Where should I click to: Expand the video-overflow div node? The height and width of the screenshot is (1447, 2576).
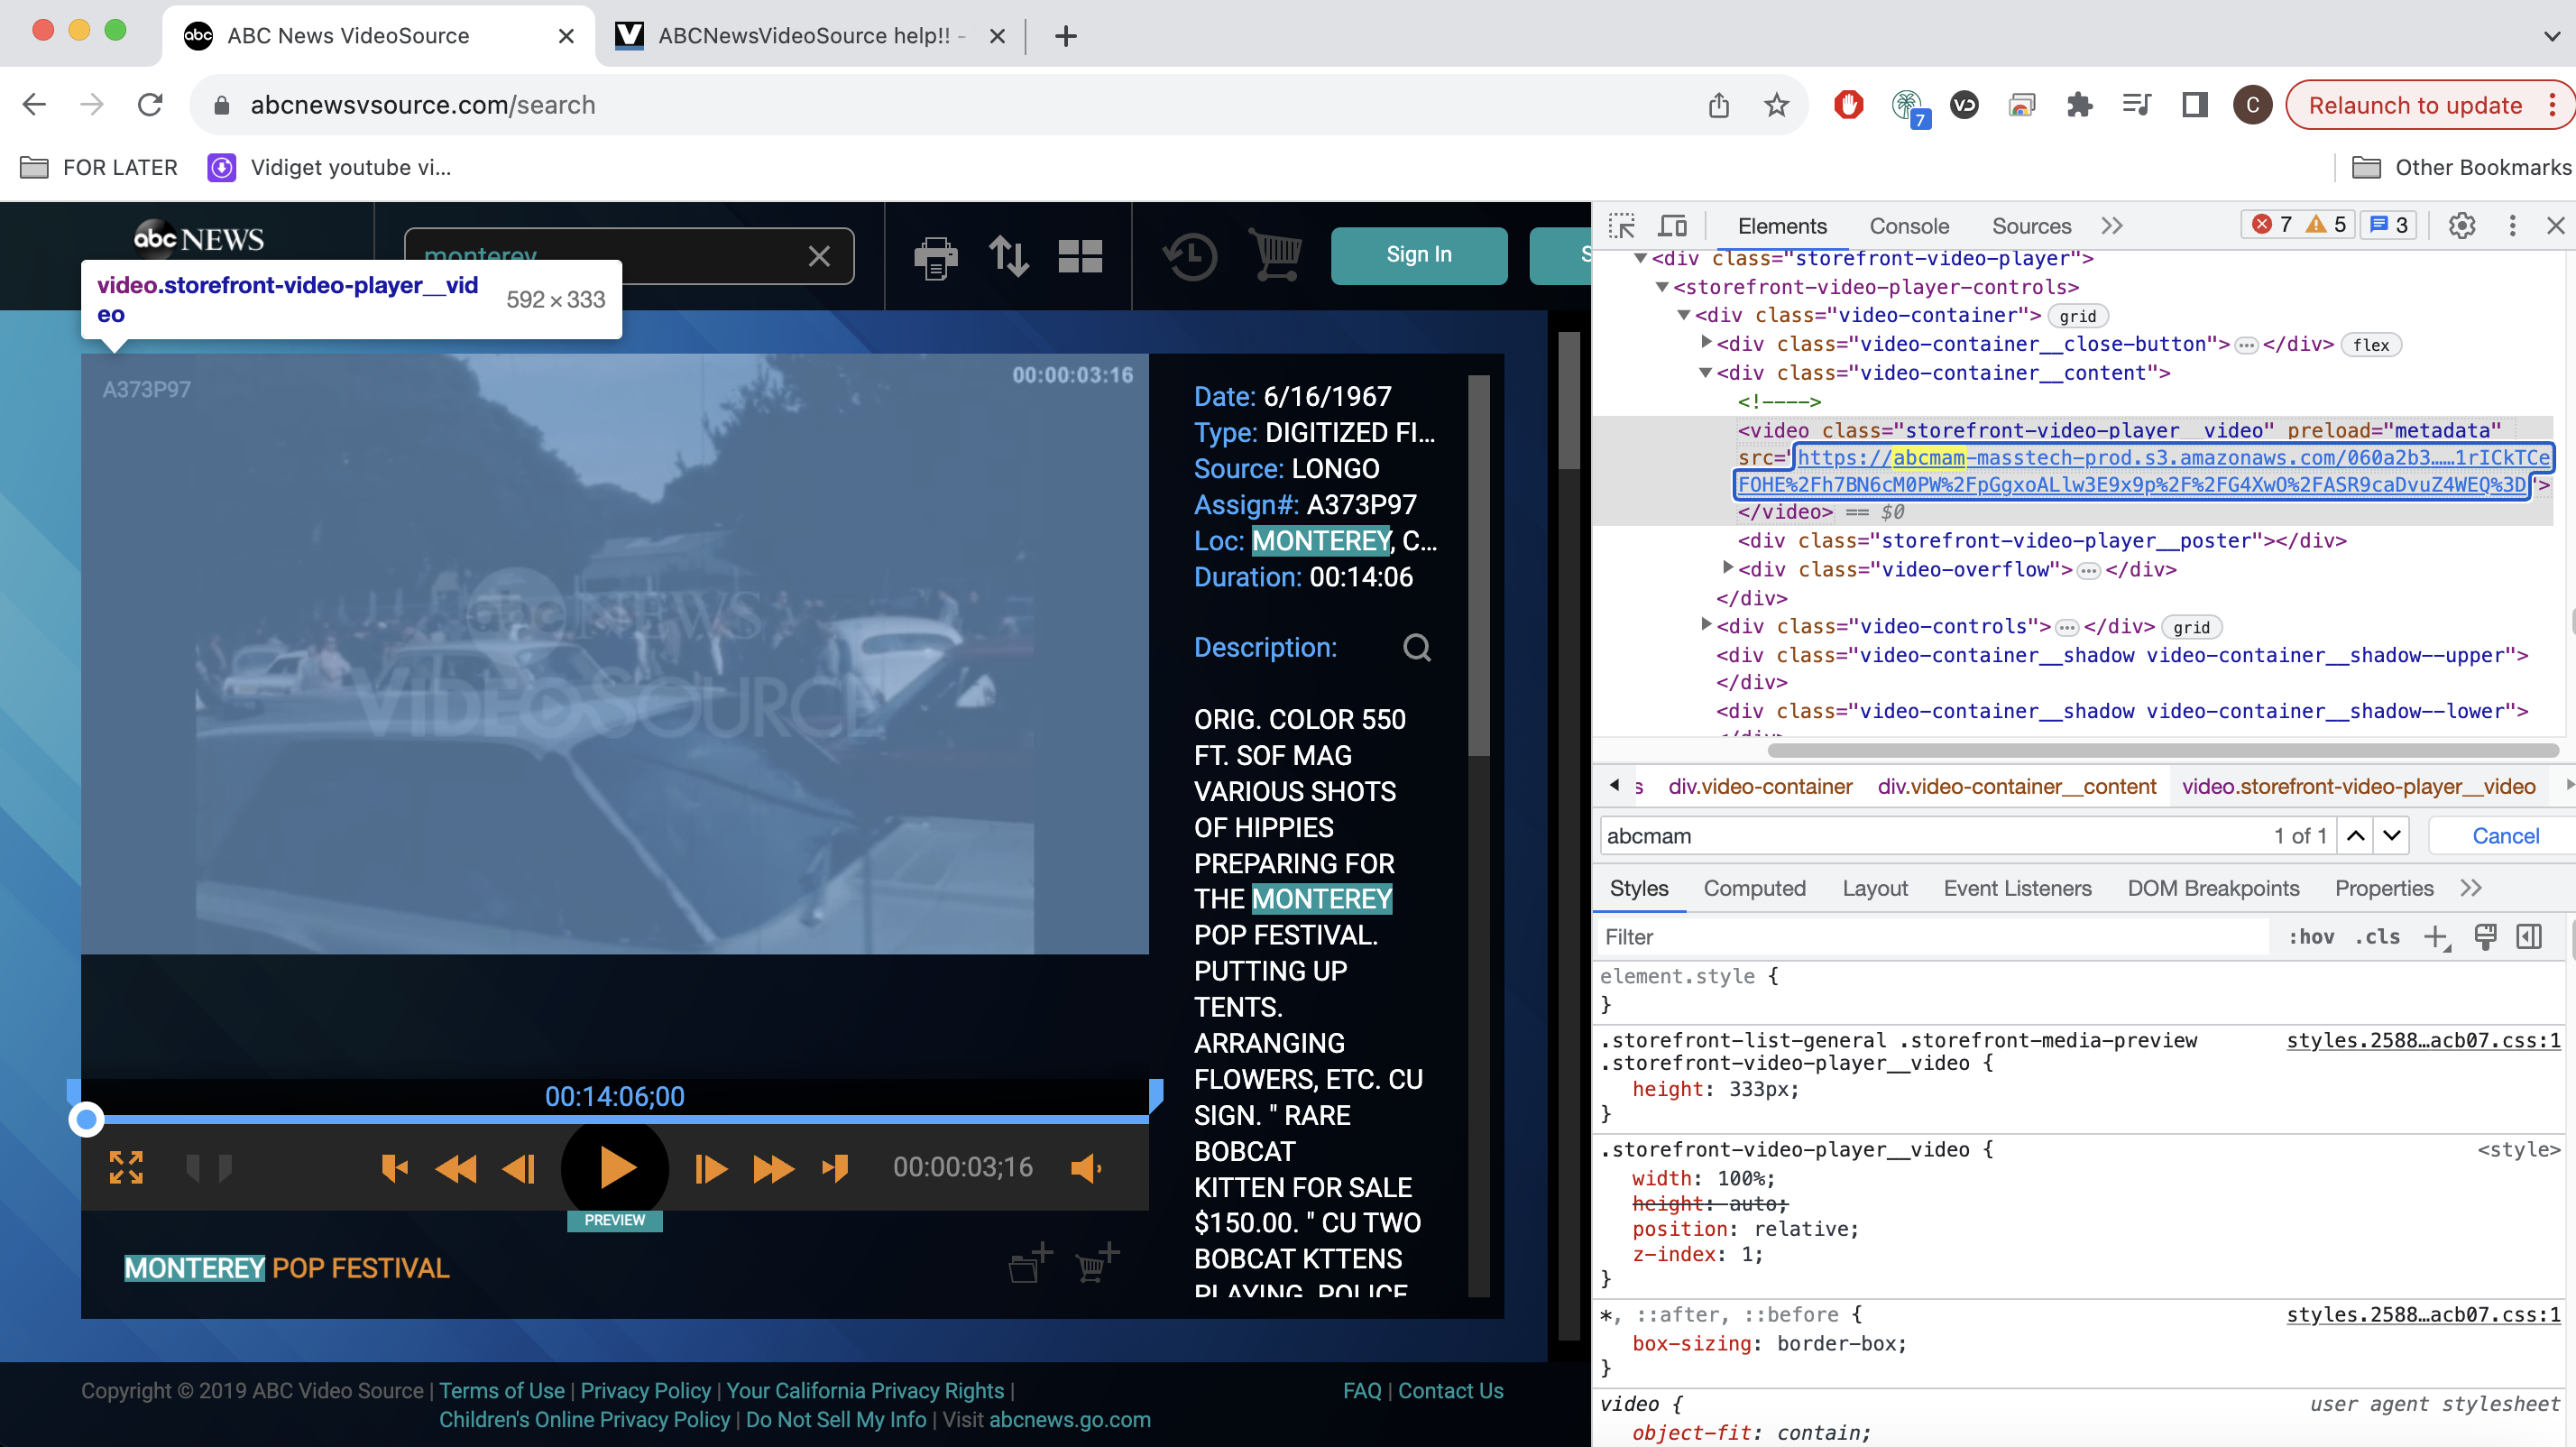[1727, 568]
